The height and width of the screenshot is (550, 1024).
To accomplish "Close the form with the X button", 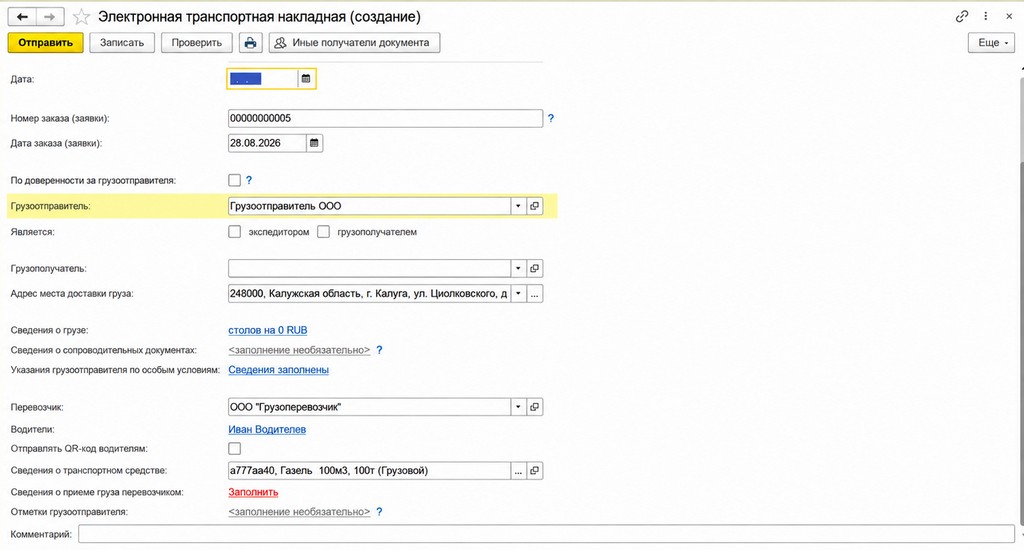I will pyautogui.click(x=1009, y=17).
